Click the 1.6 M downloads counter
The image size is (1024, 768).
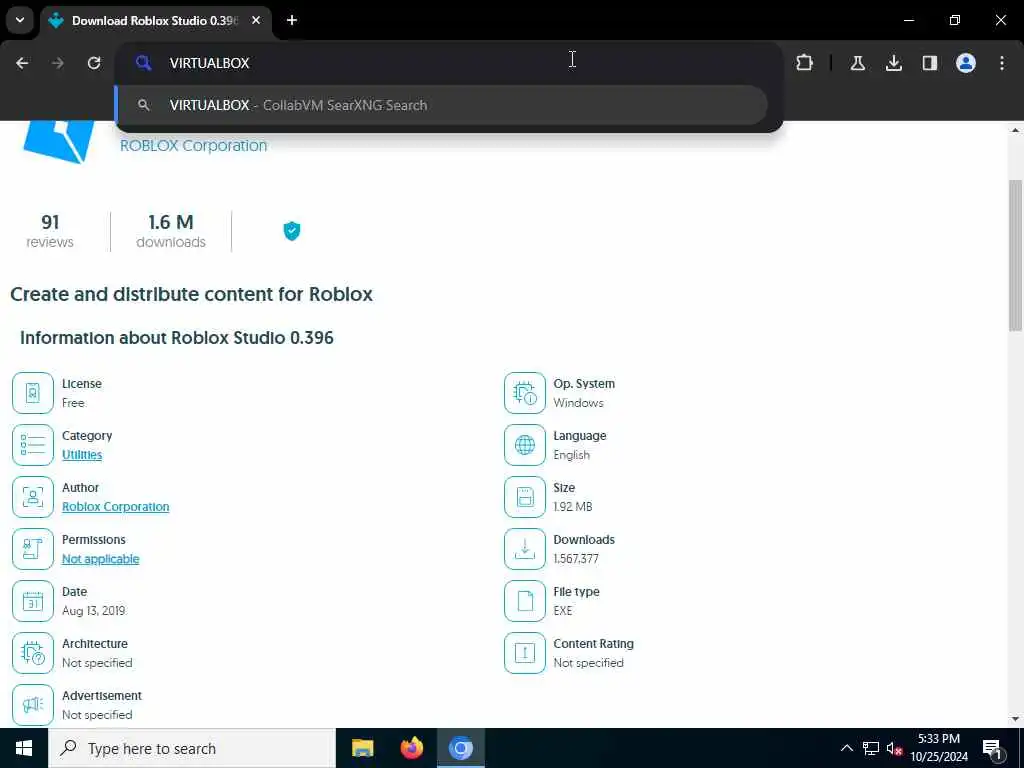(x=170, y=231)
